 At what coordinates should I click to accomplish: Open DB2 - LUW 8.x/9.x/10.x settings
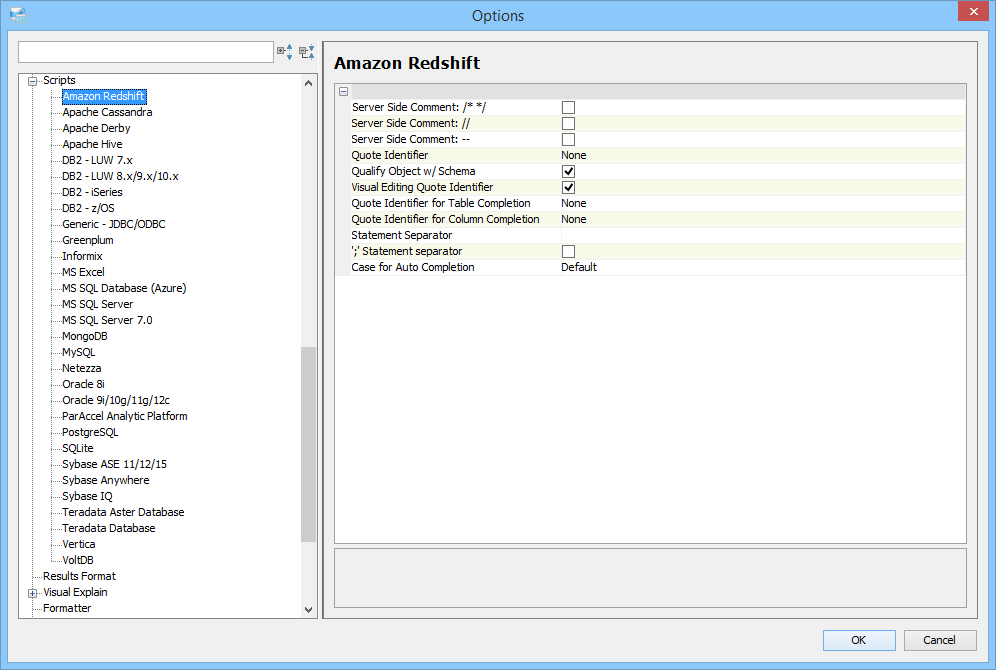(120, 176)
